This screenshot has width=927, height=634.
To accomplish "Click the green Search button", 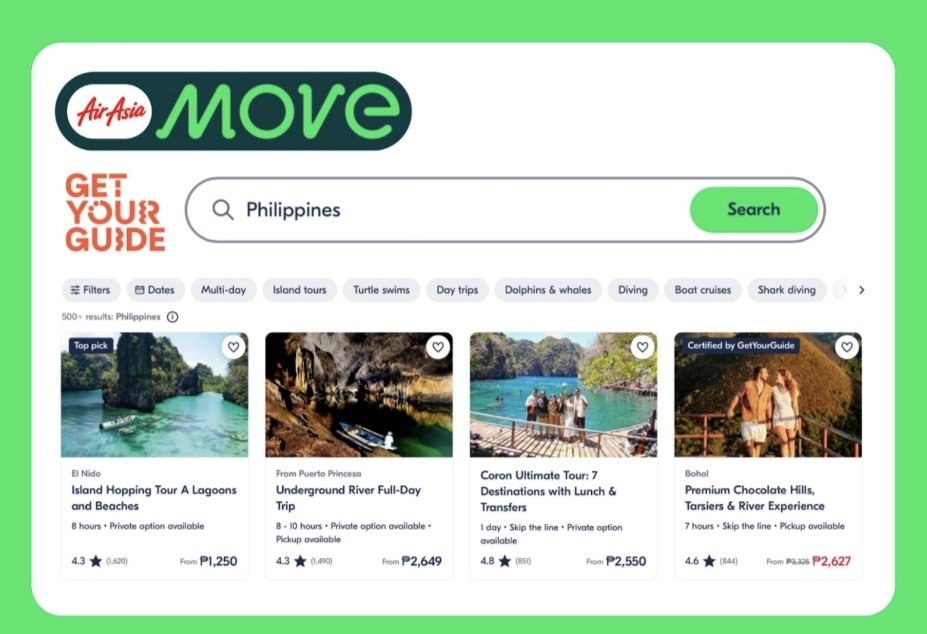I will pos(754,209).
